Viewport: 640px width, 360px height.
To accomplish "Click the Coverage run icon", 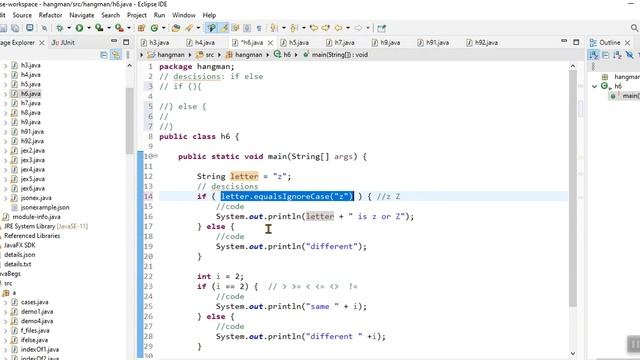I will pos(99,28).
